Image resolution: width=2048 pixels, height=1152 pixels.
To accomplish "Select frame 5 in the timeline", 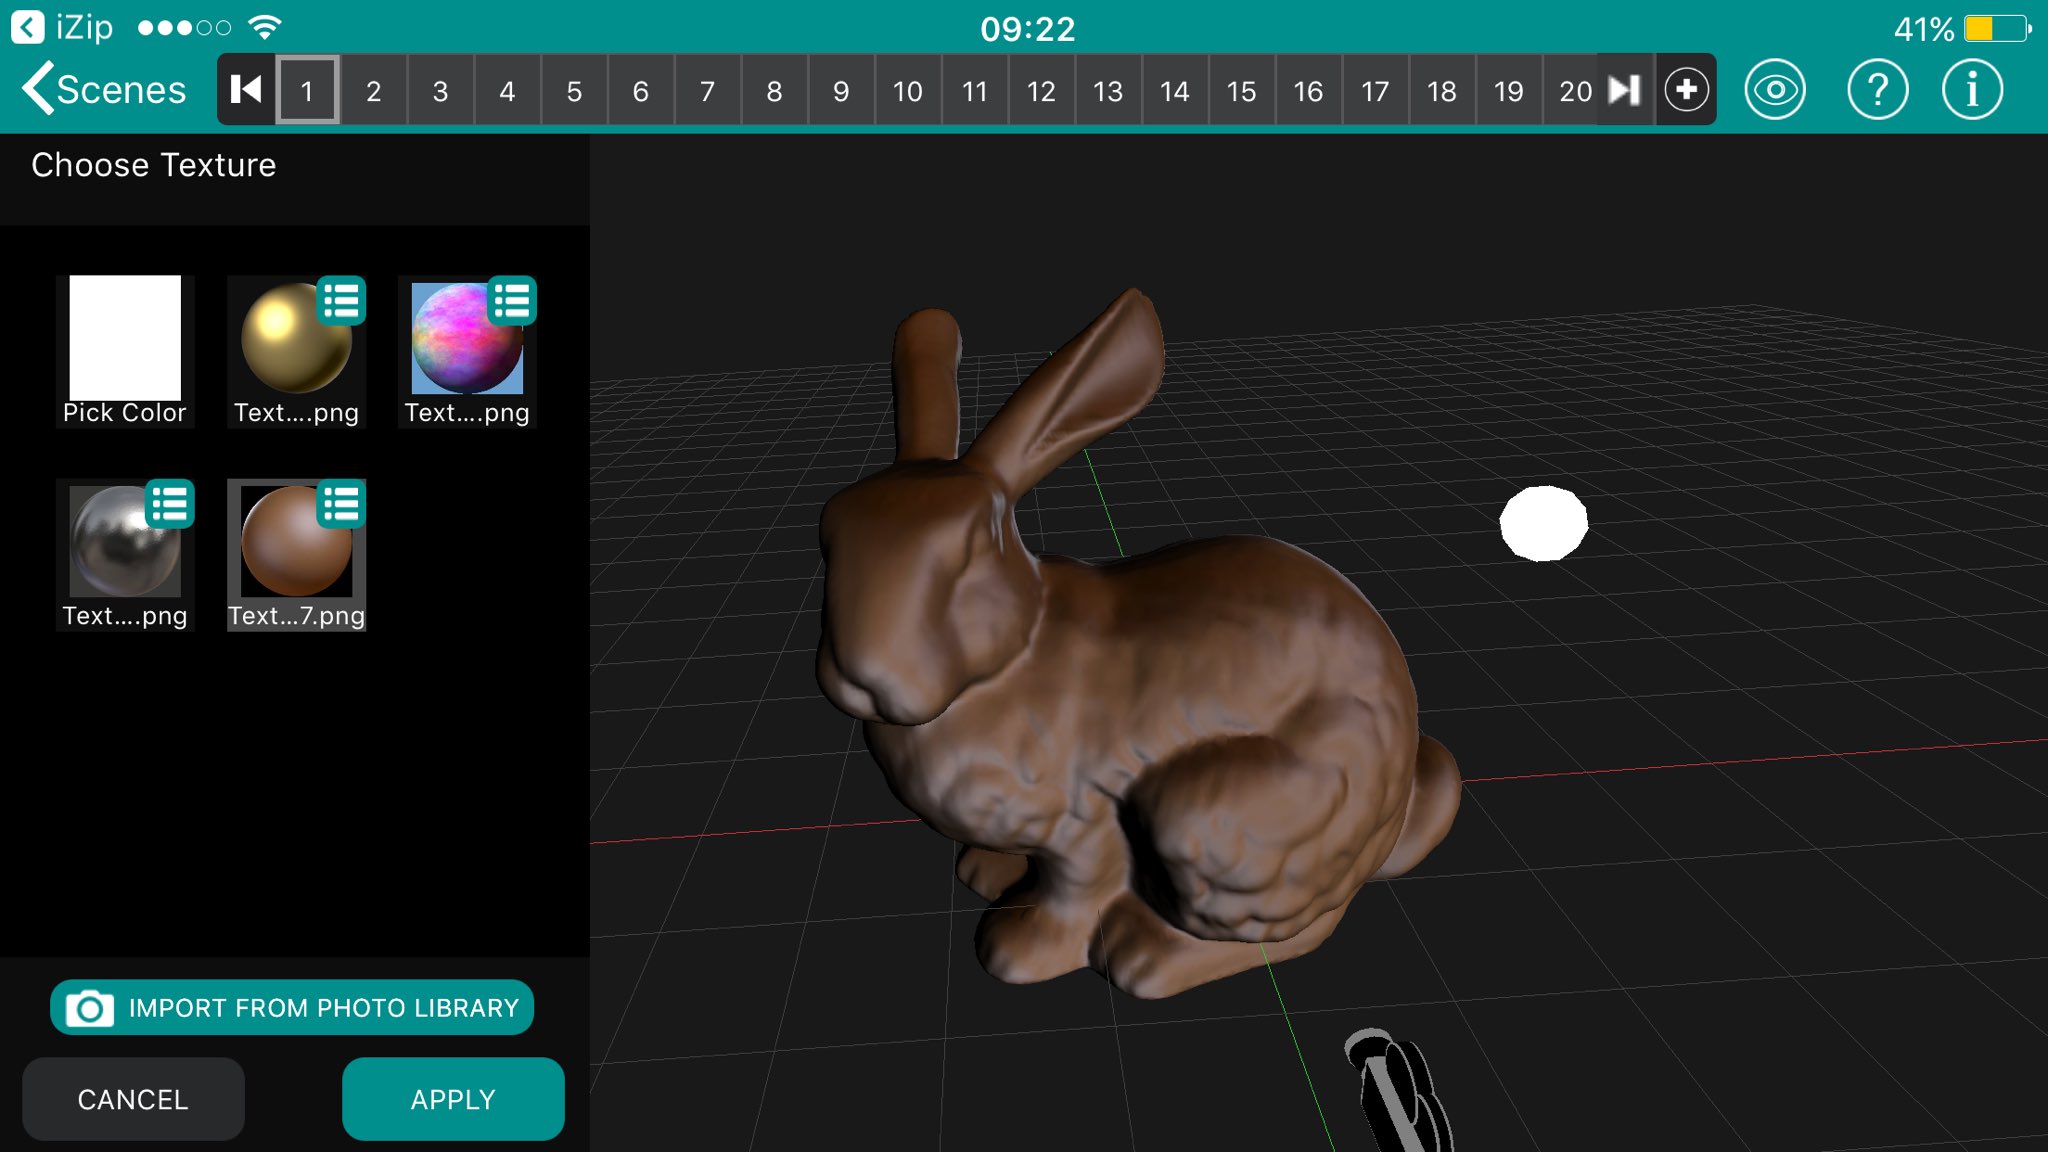I will click(574, 90).
